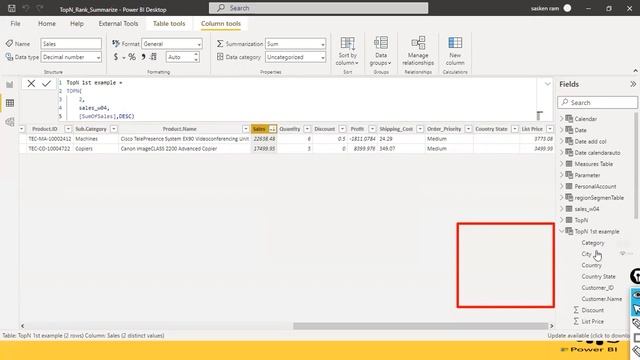Click the scroll right arrow
The height and width of the screenshot is (360, 640).
click(551, 326)
